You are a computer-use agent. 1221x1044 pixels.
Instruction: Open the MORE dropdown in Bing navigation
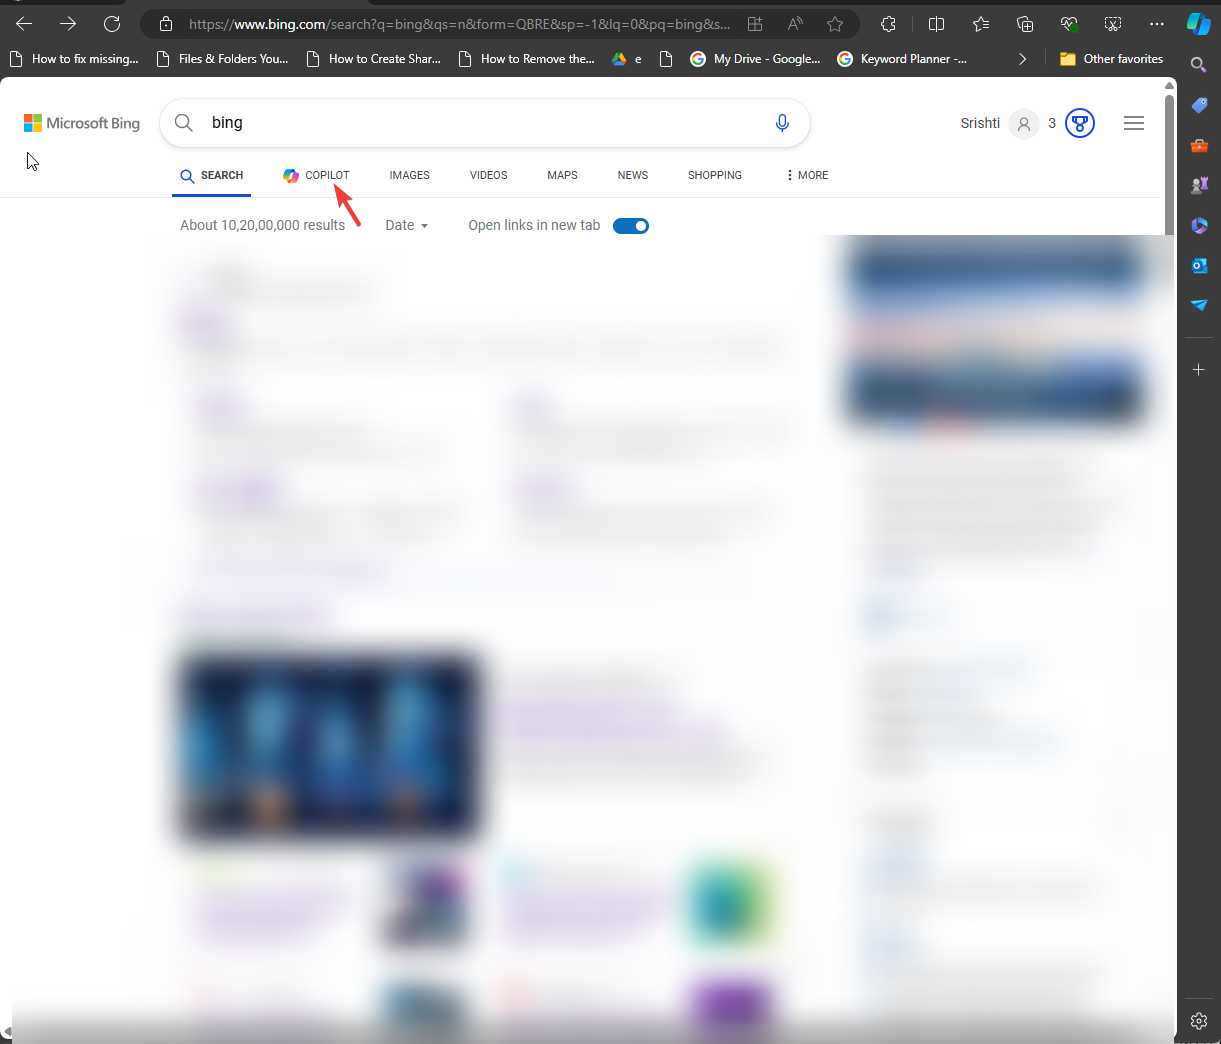point(806,175)
